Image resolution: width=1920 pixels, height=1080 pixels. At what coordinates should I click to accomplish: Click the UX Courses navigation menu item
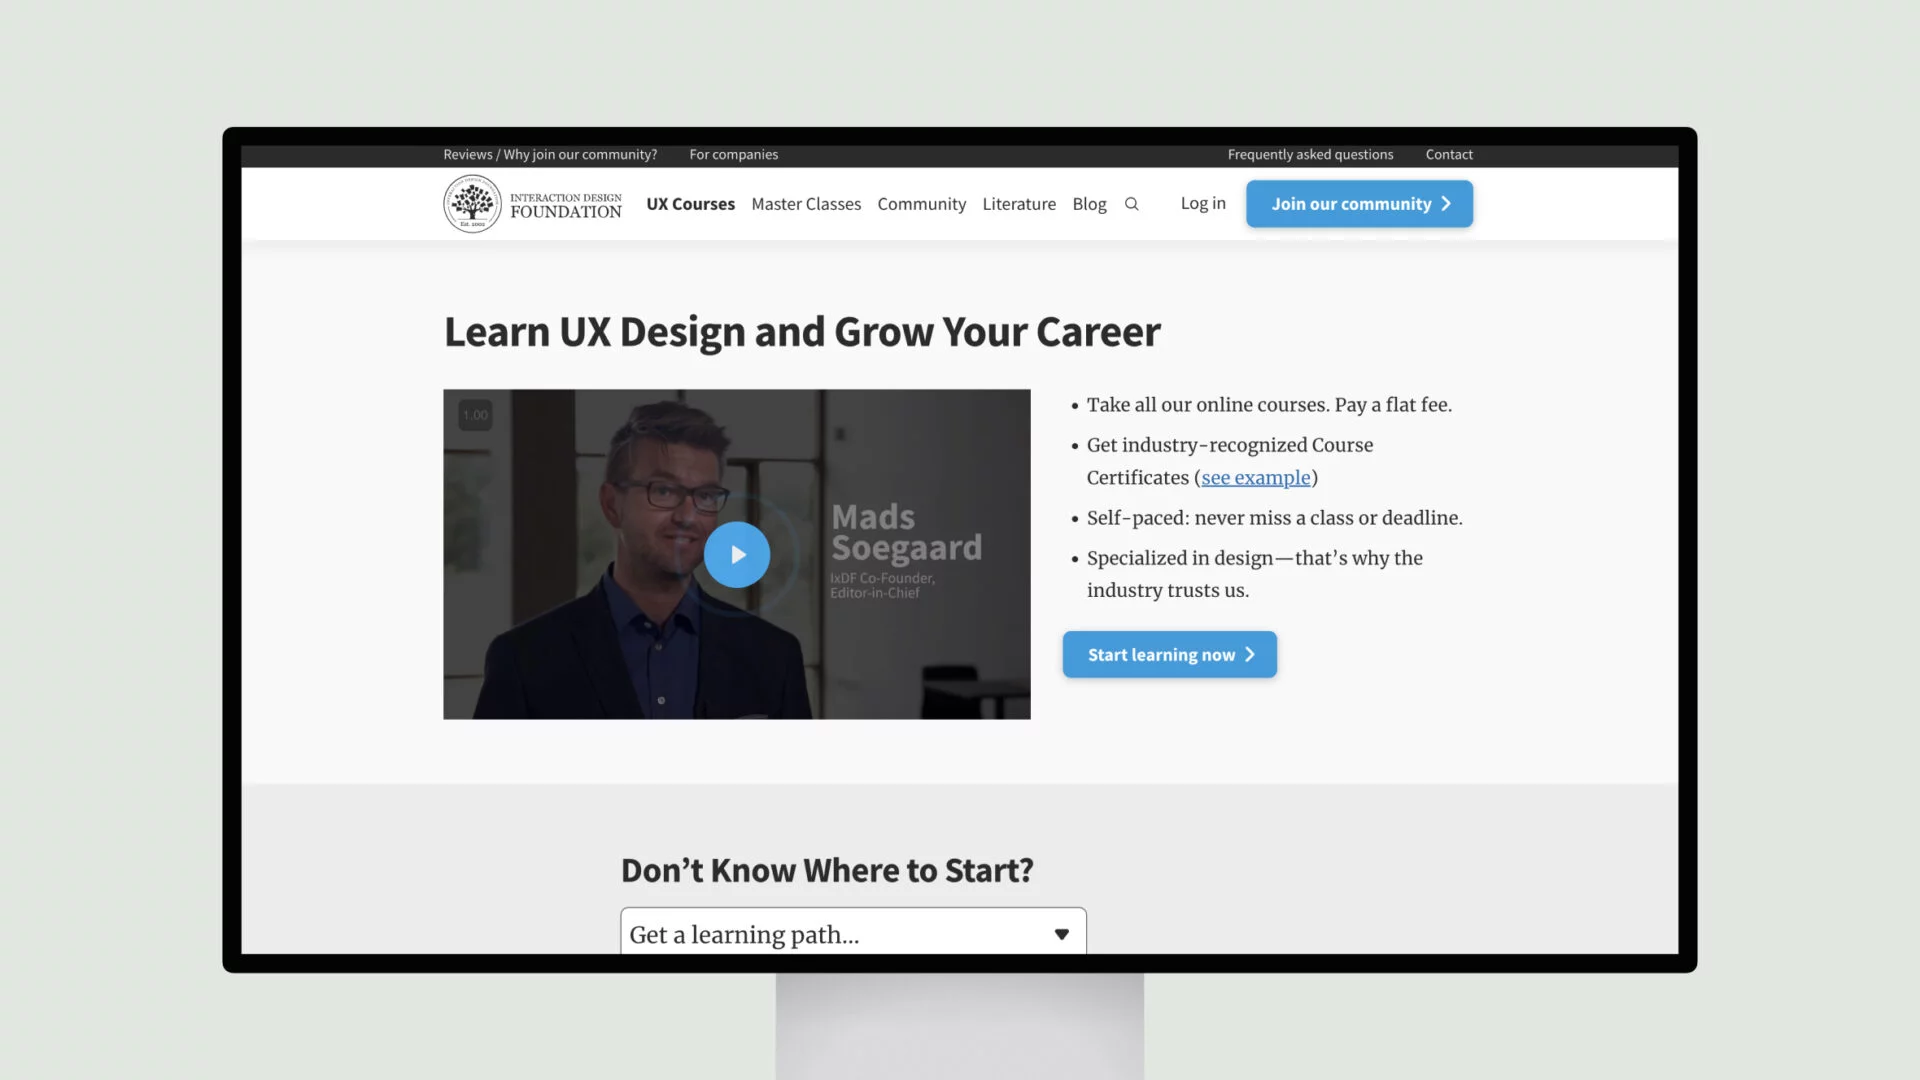click(688, 203)
